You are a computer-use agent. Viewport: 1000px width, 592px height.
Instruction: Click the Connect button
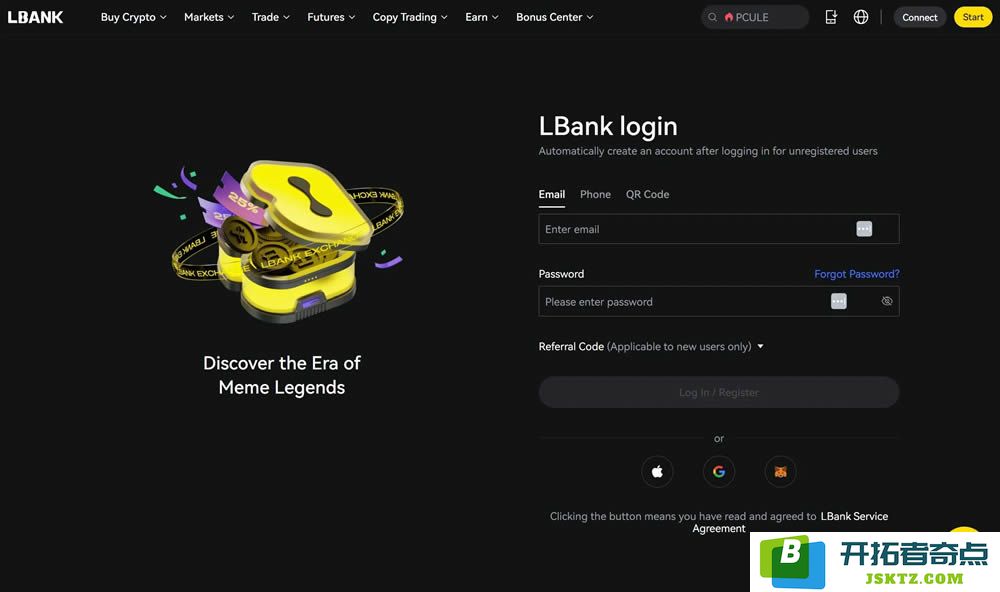pyautogui.click(x=920, y=17)
